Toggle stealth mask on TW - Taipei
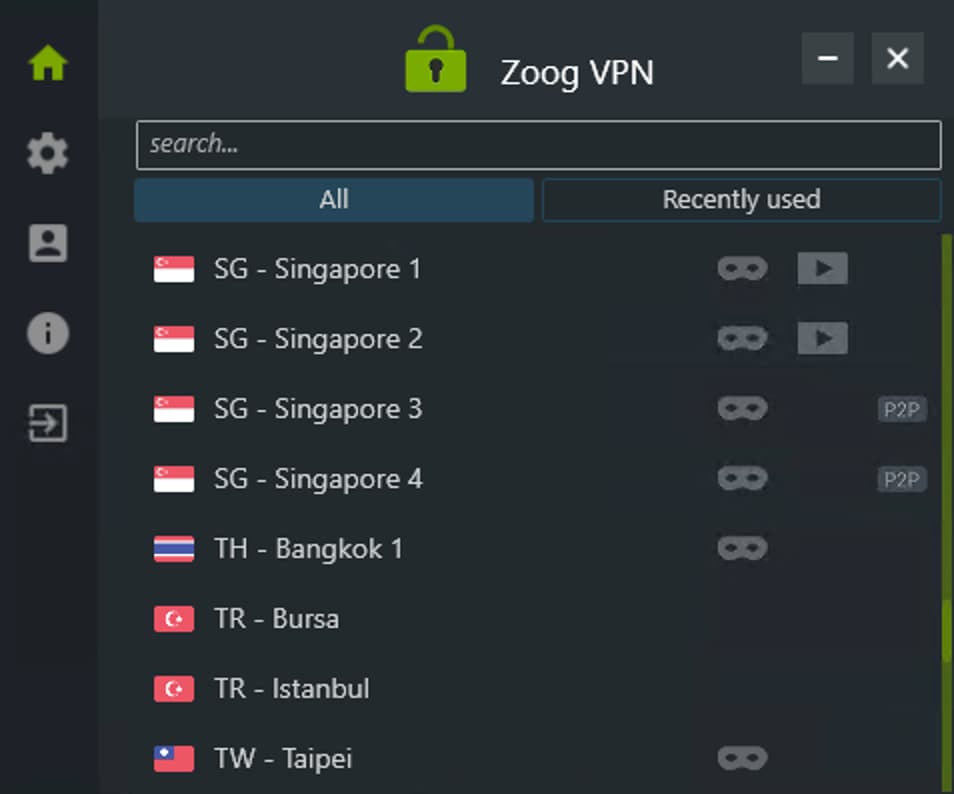954x794 pixels. point(743,758)
